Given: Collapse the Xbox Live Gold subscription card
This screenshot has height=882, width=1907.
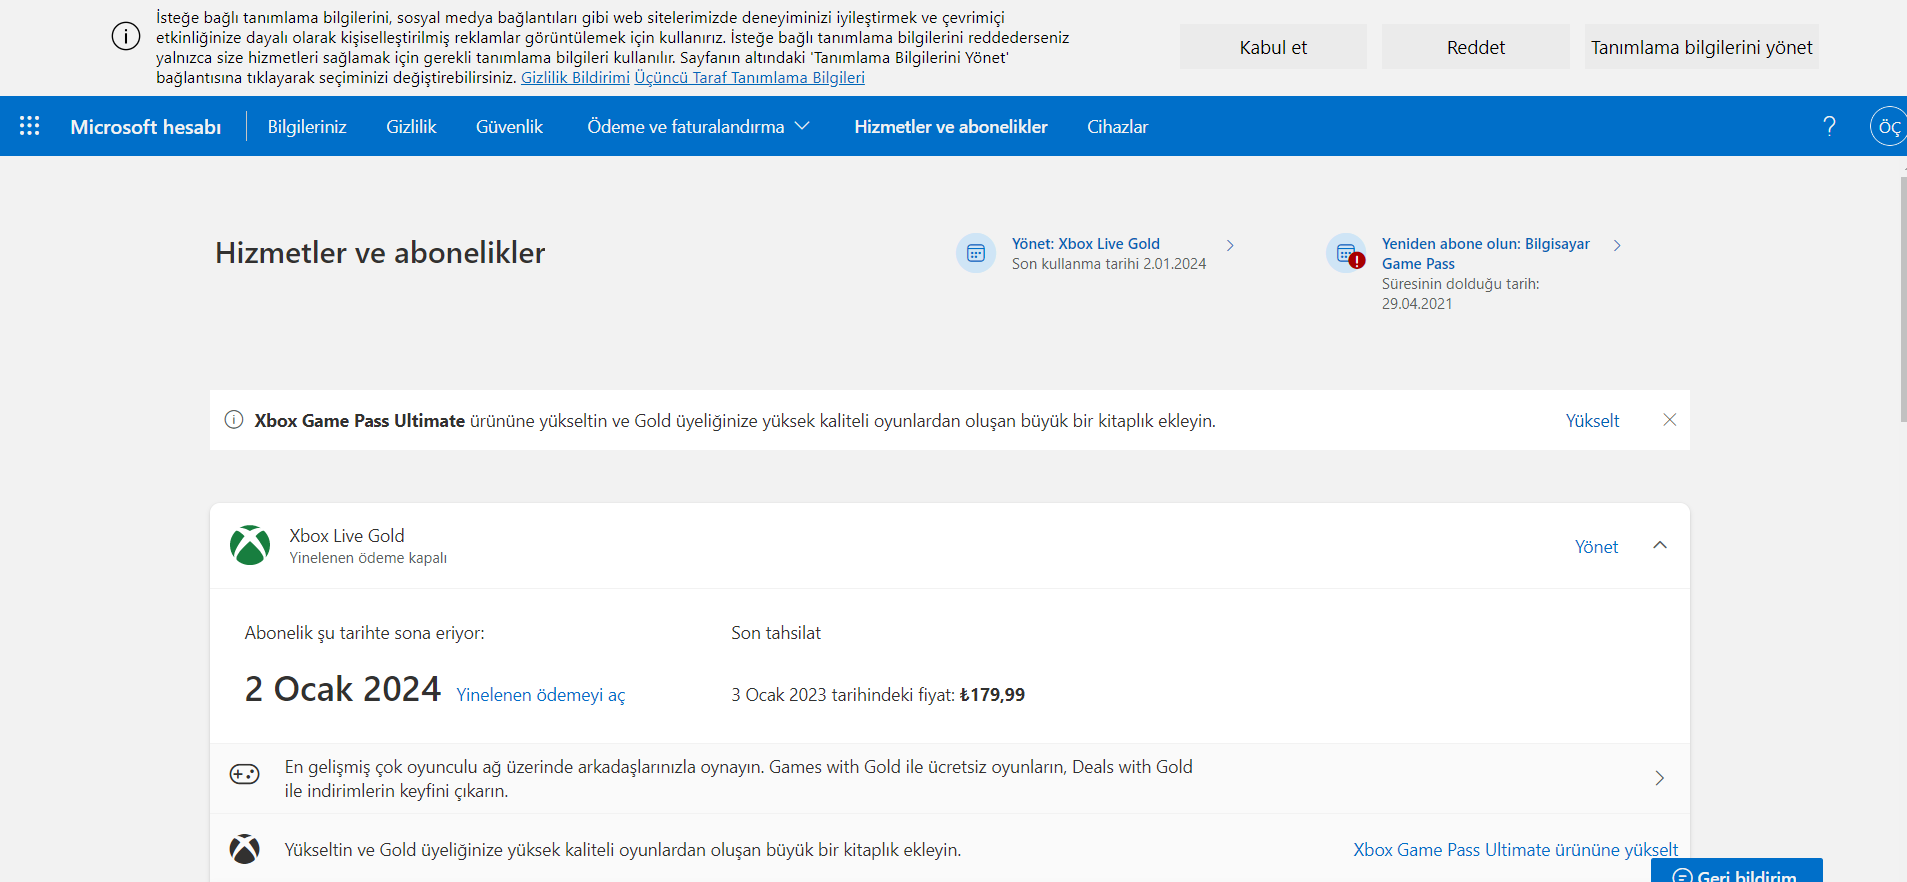Looking at the screenshot, I should [1660, 546].
